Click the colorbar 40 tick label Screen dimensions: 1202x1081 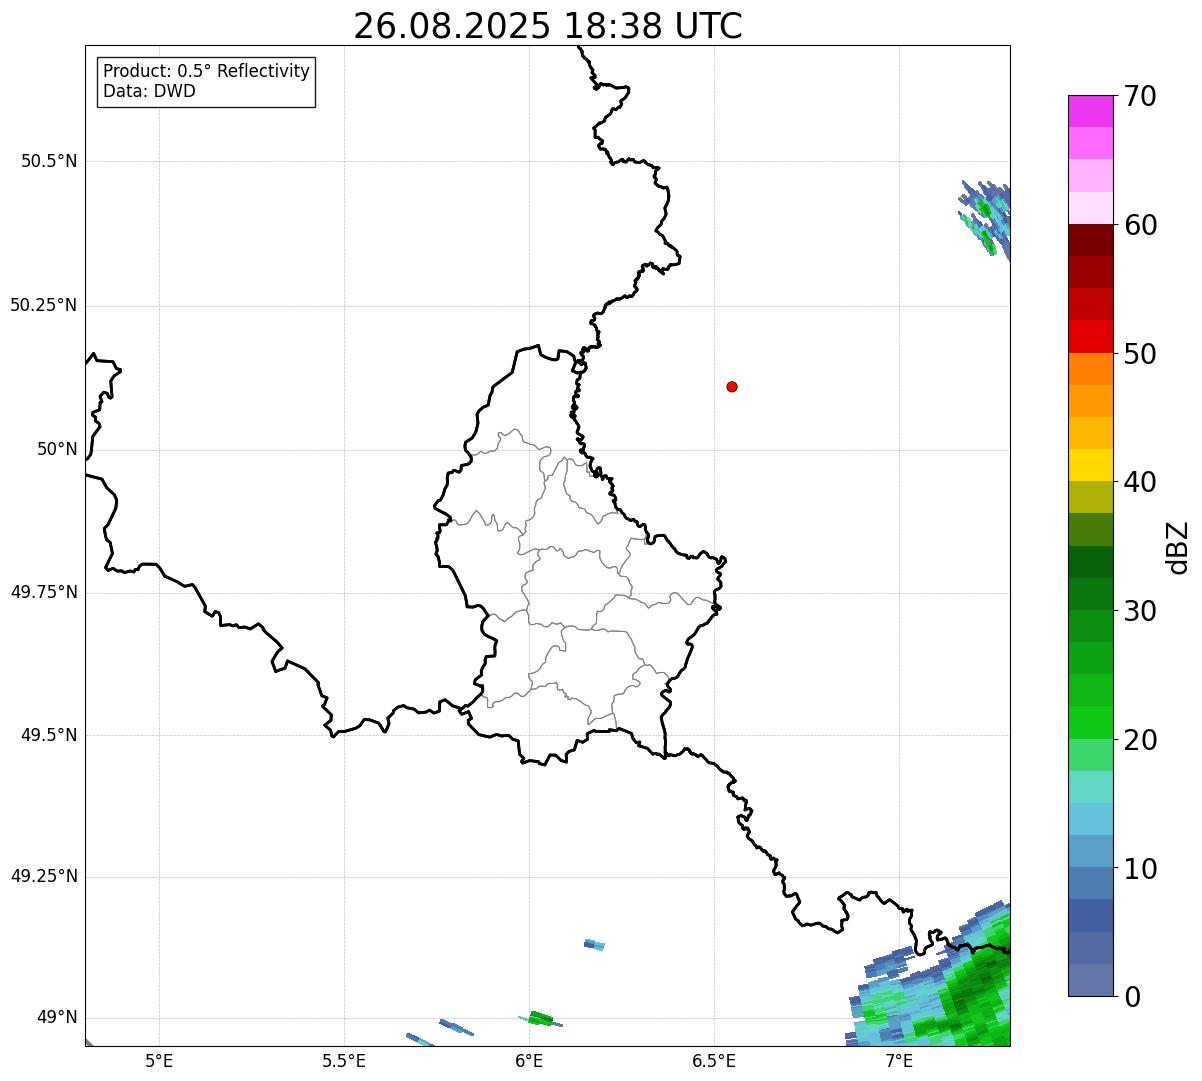point(1140,482)
